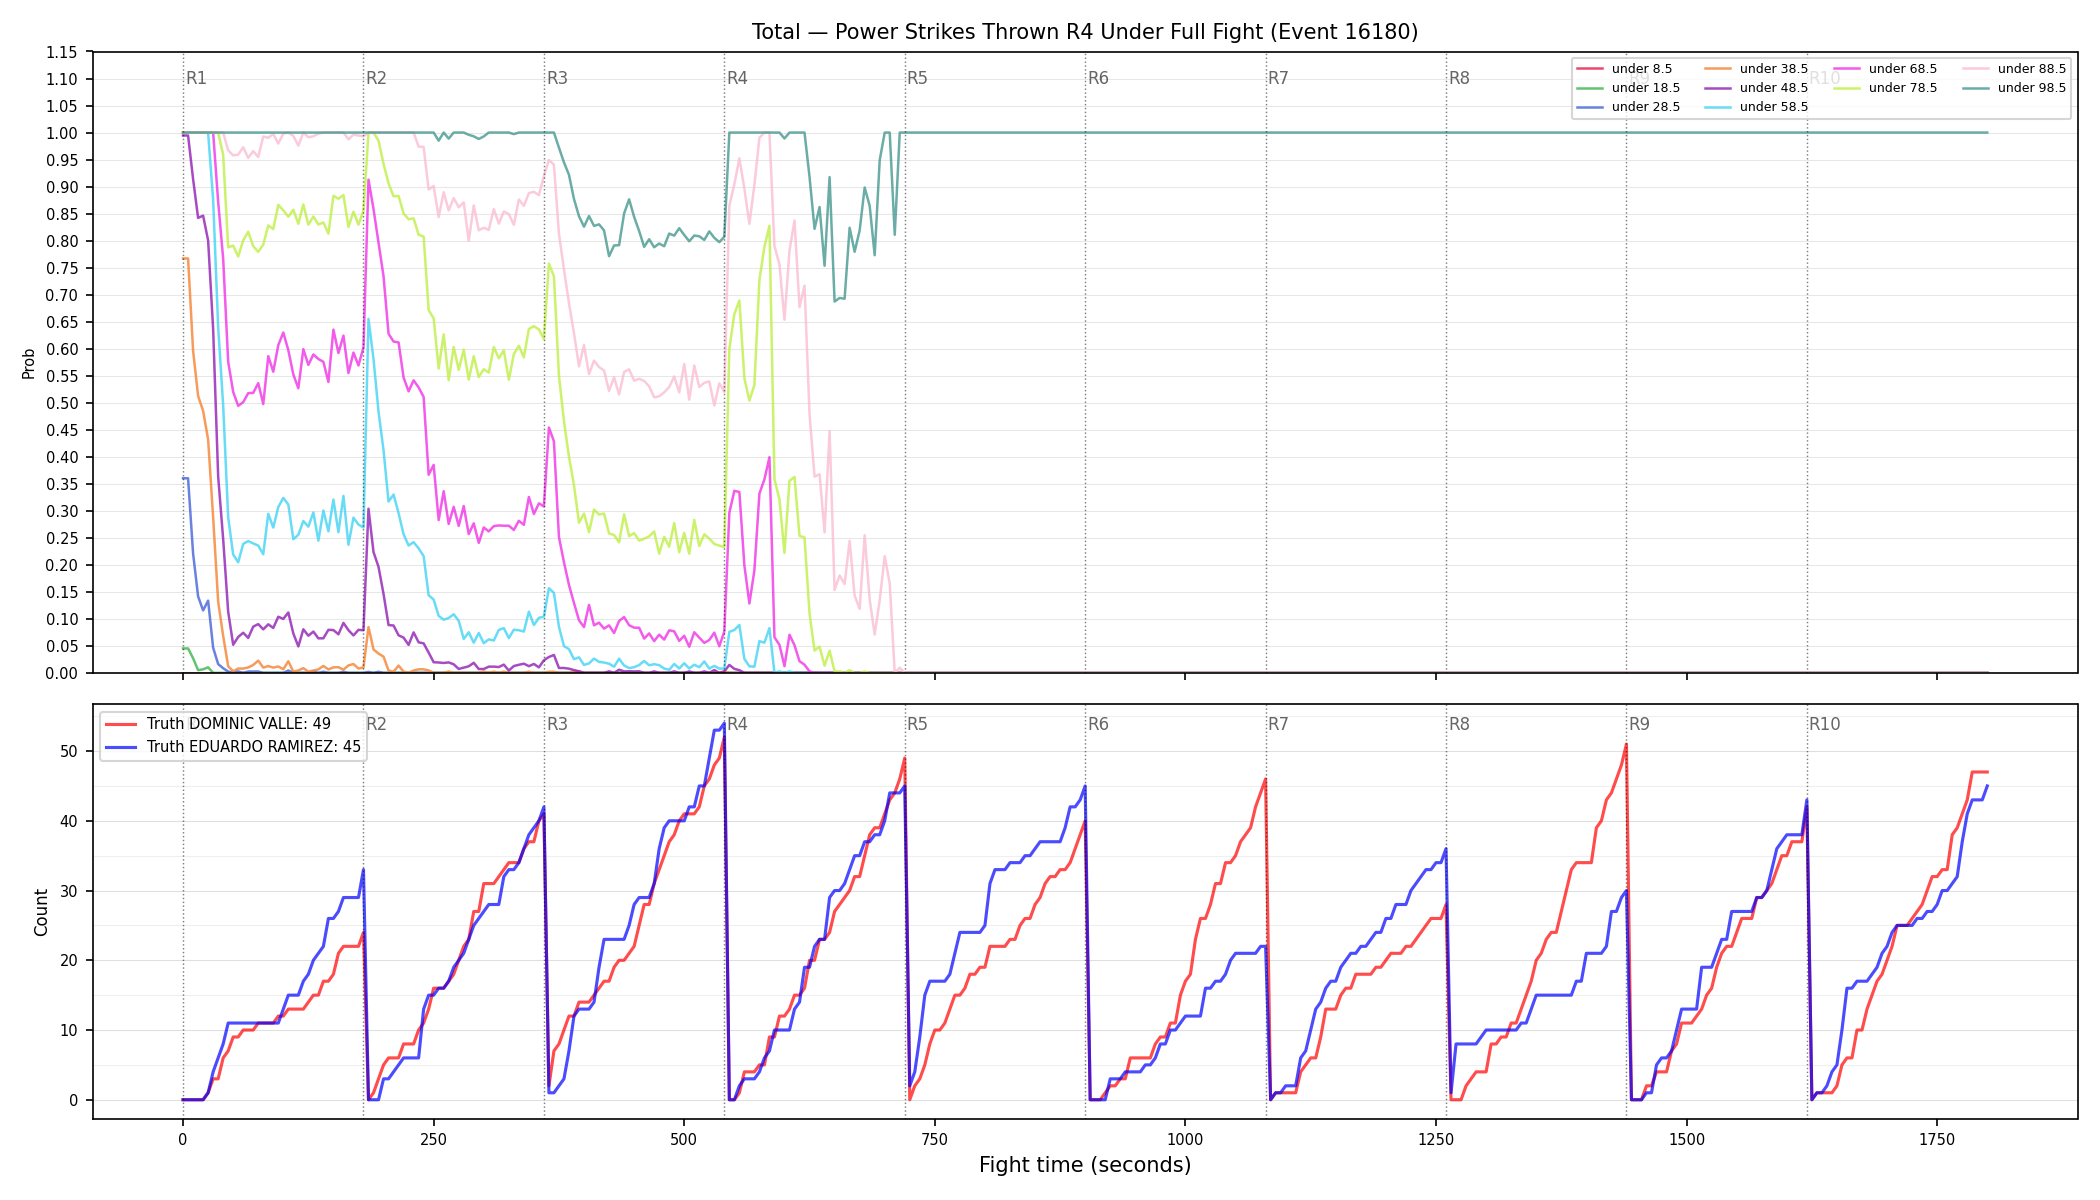Click the 'under 58.5' legend entry
The width and height of the screenshot is (2100, 1200).
[x=1756, y=107]
